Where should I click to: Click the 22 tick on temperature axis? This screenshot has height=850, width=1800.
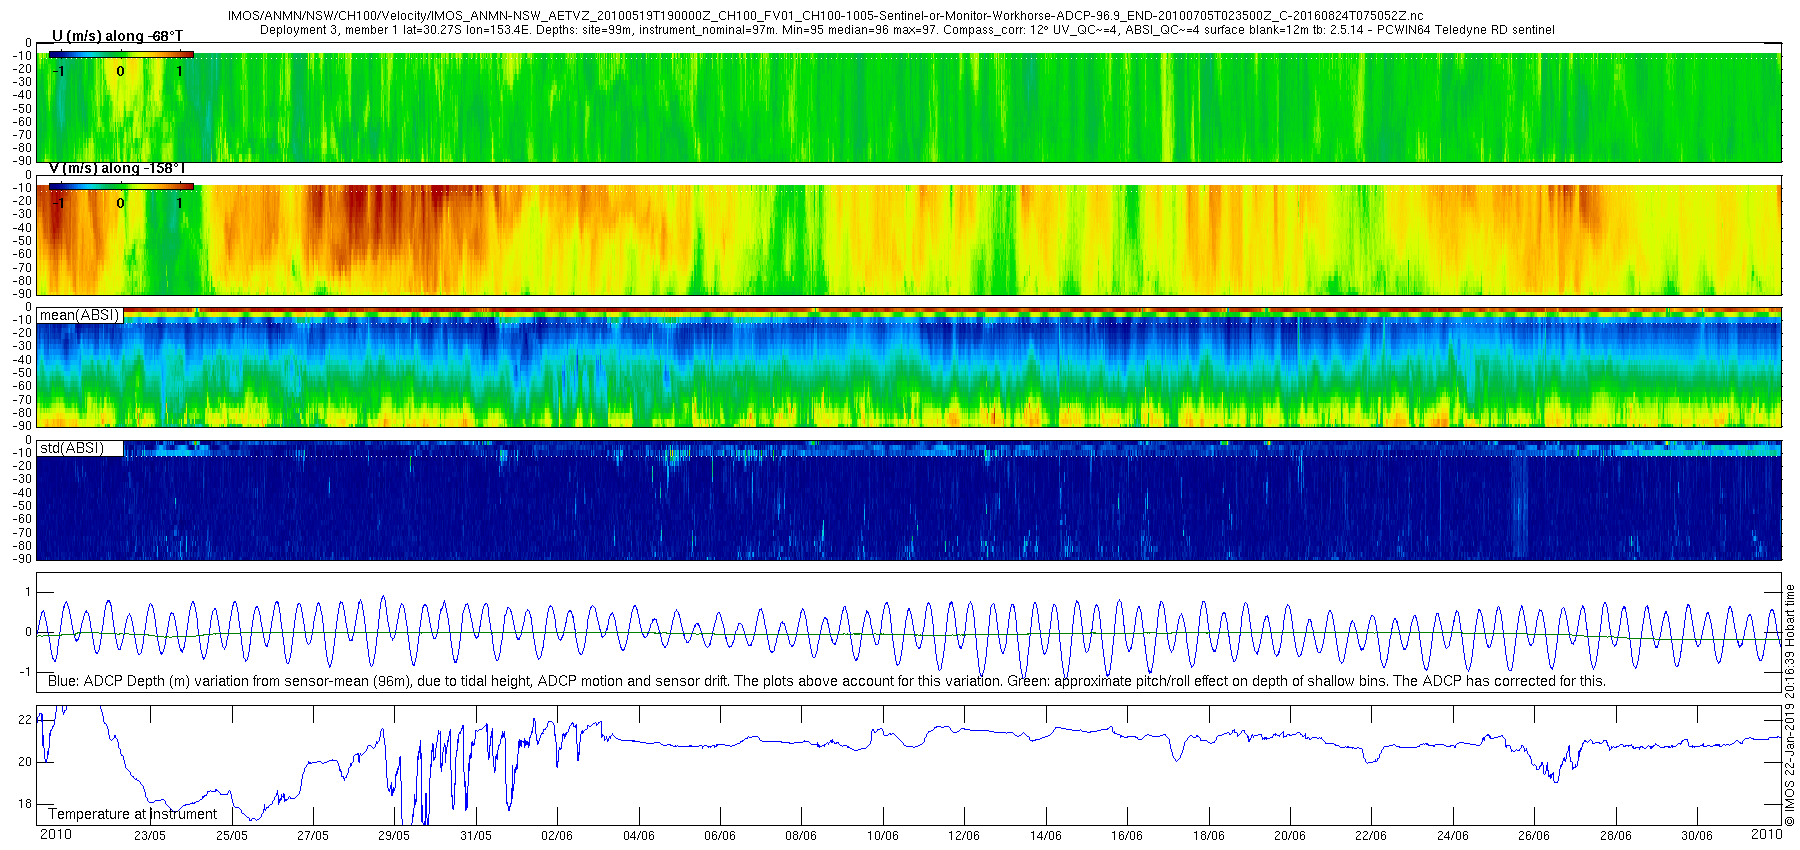click(x=26, y=720)
